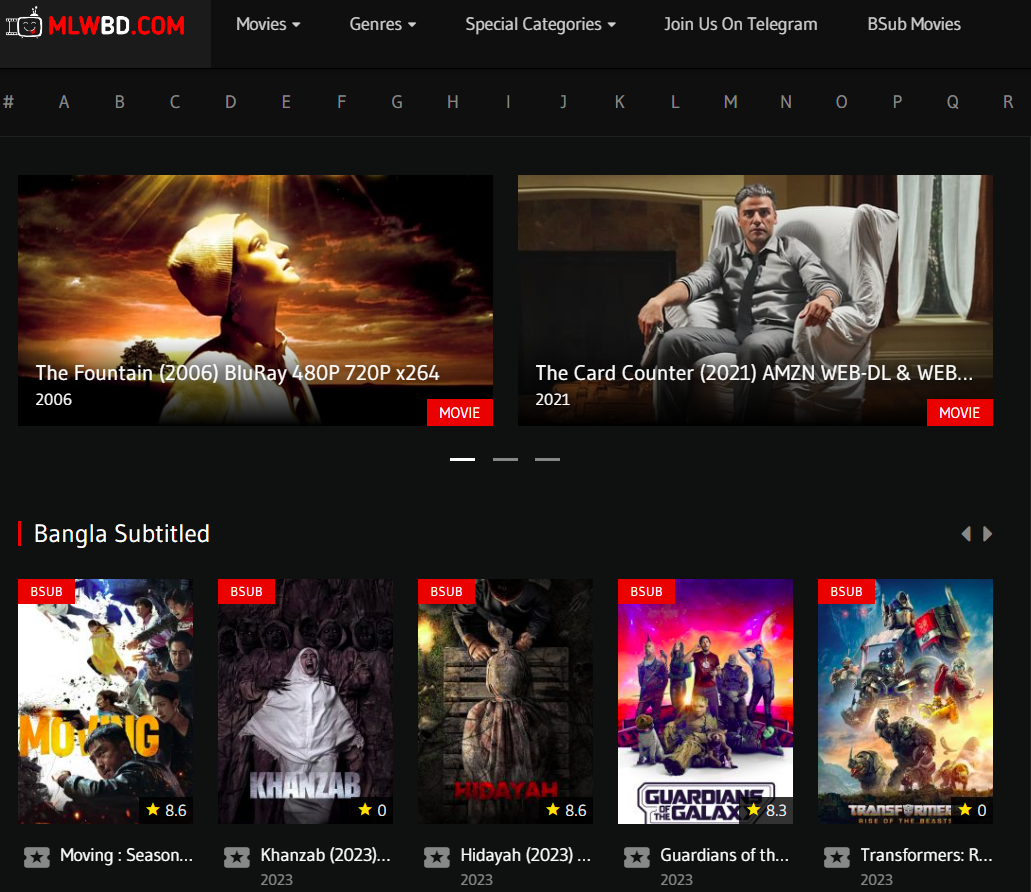Open Khanzab poster thumbnail
Image resolution: width=1031 pixels, height=892 pixels.
(x=306, y=701)
